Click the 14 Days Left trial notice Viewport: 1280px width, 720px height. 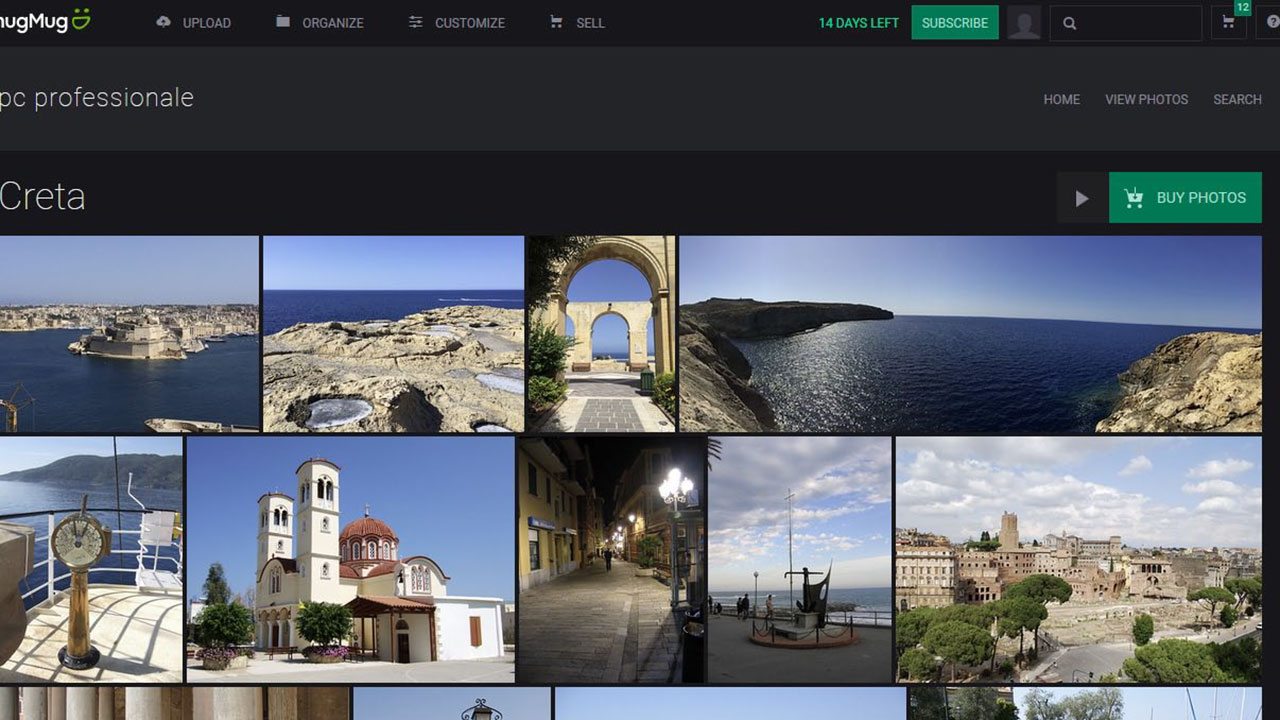click(x=858, y=23)
